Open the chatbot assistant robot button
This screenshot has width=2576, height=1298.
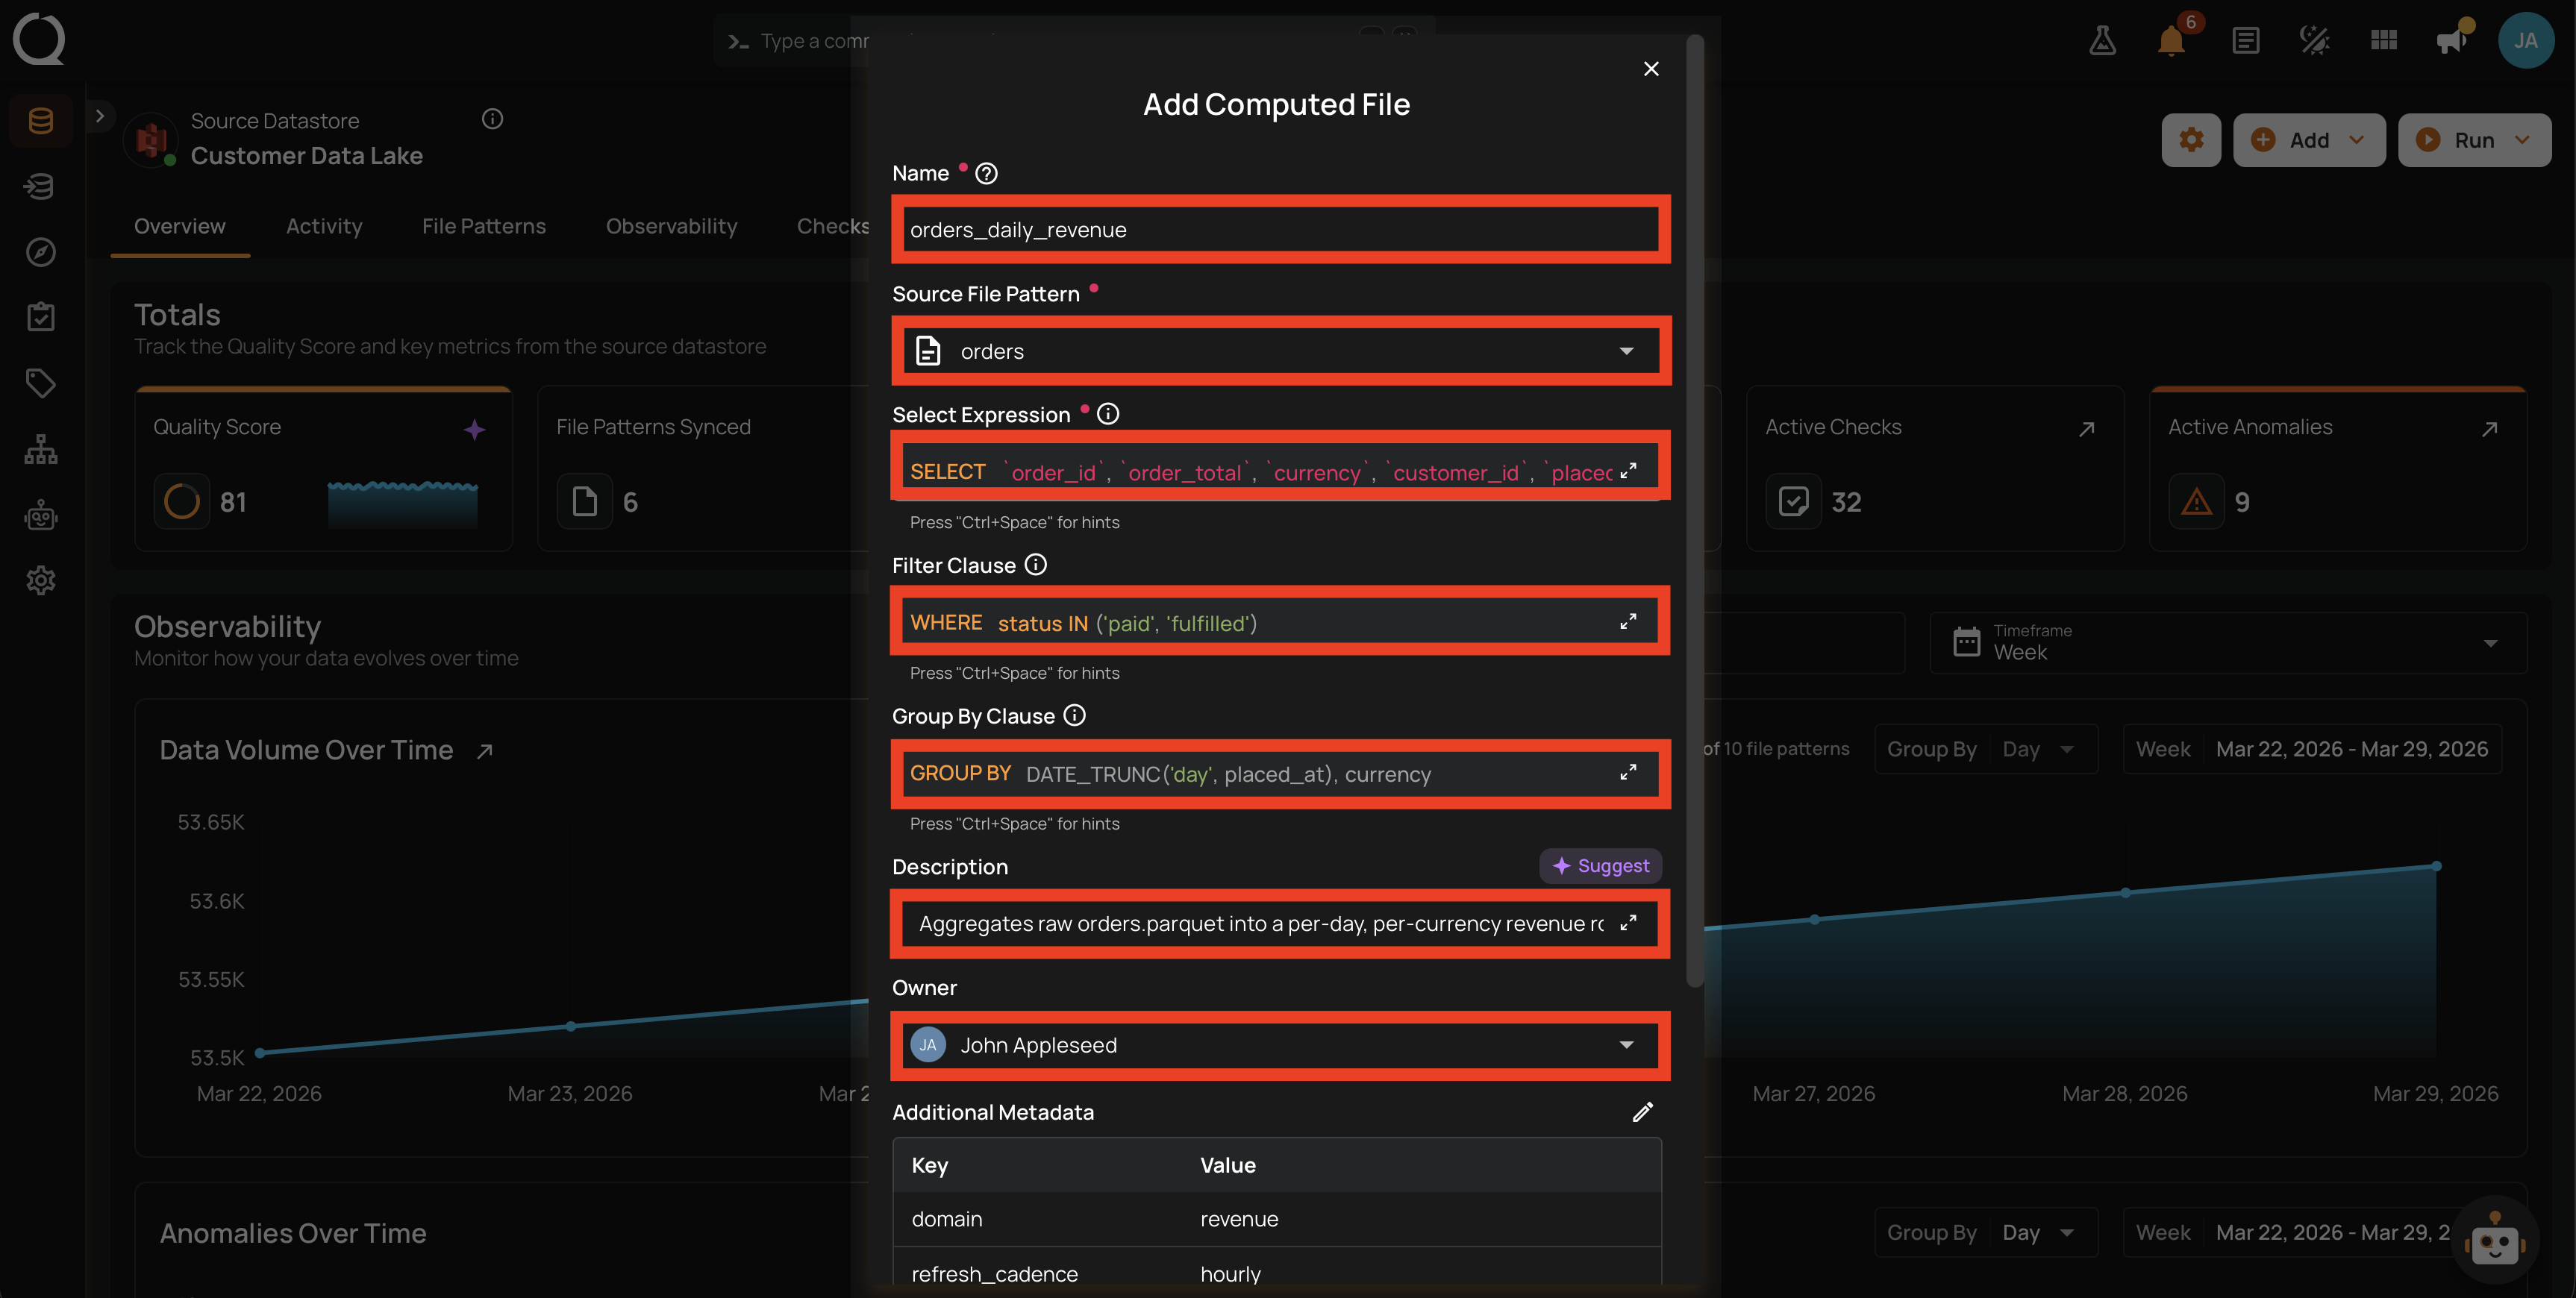(x=2495, y=1241)
